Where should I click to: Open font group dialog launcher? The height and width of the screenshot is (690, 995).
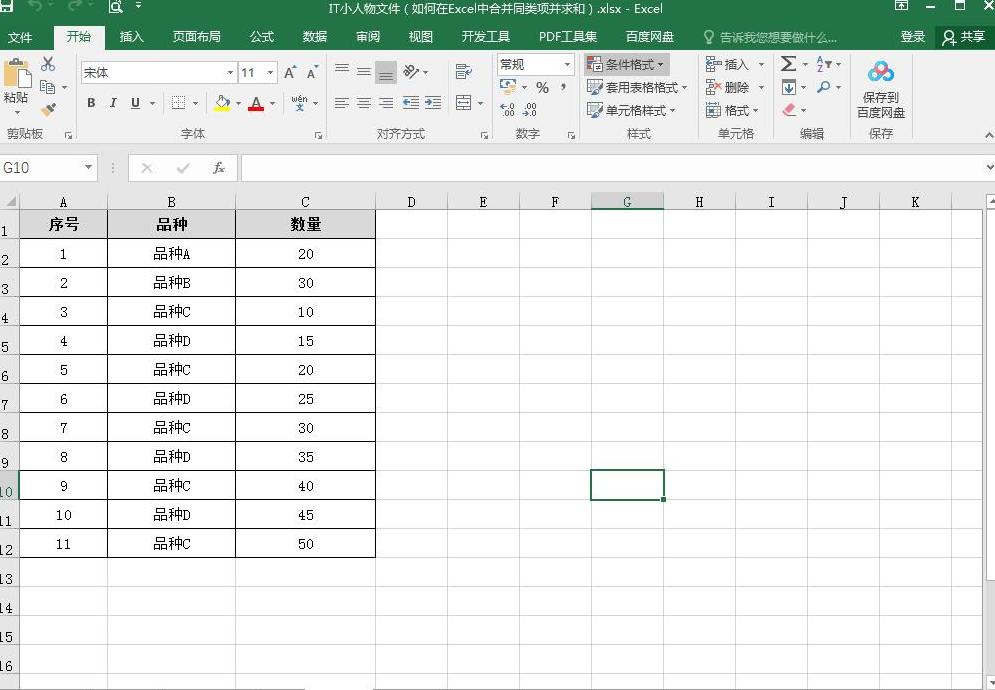(319, 135)
